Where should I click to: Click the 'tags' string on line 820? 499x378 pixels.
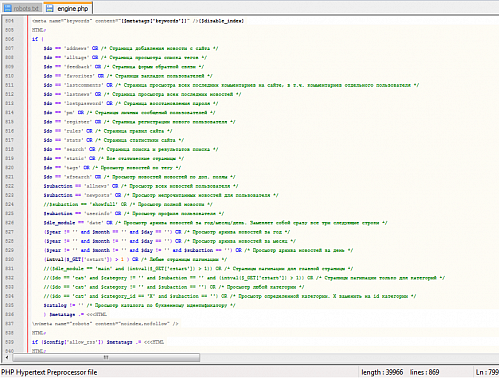pos(72,168)
